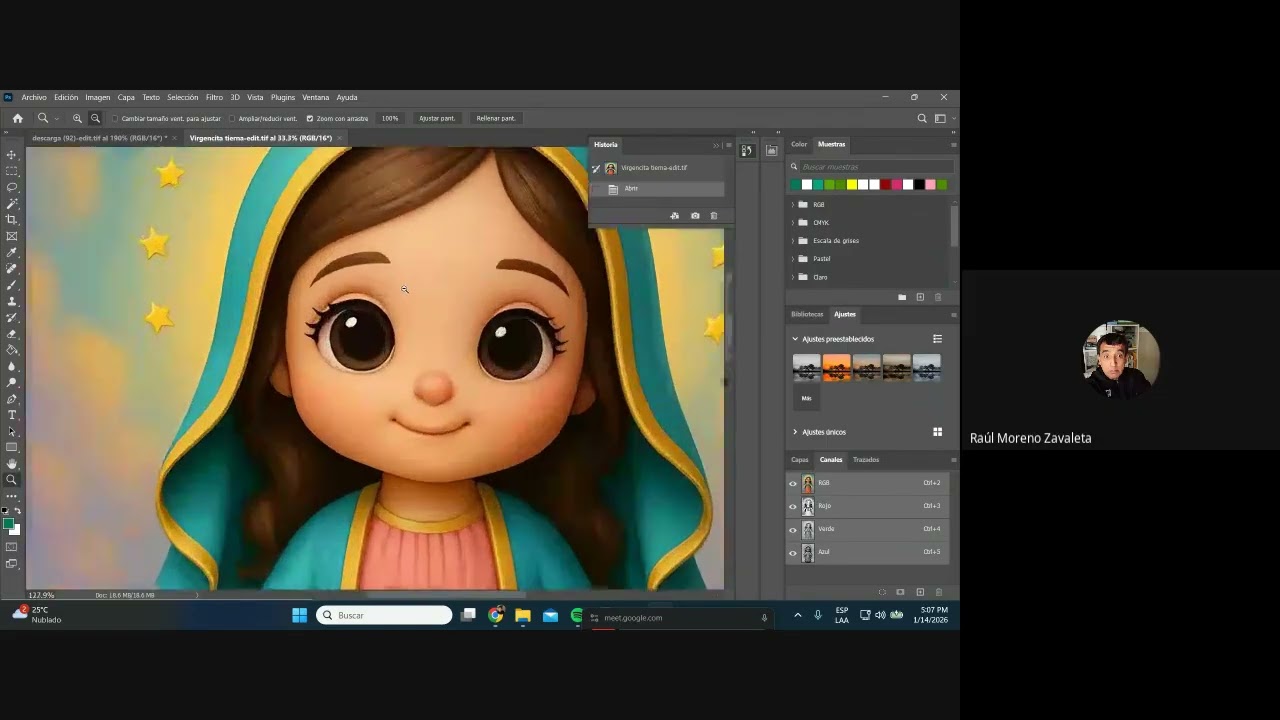Hide the Azul channel visibility eye

793,553
